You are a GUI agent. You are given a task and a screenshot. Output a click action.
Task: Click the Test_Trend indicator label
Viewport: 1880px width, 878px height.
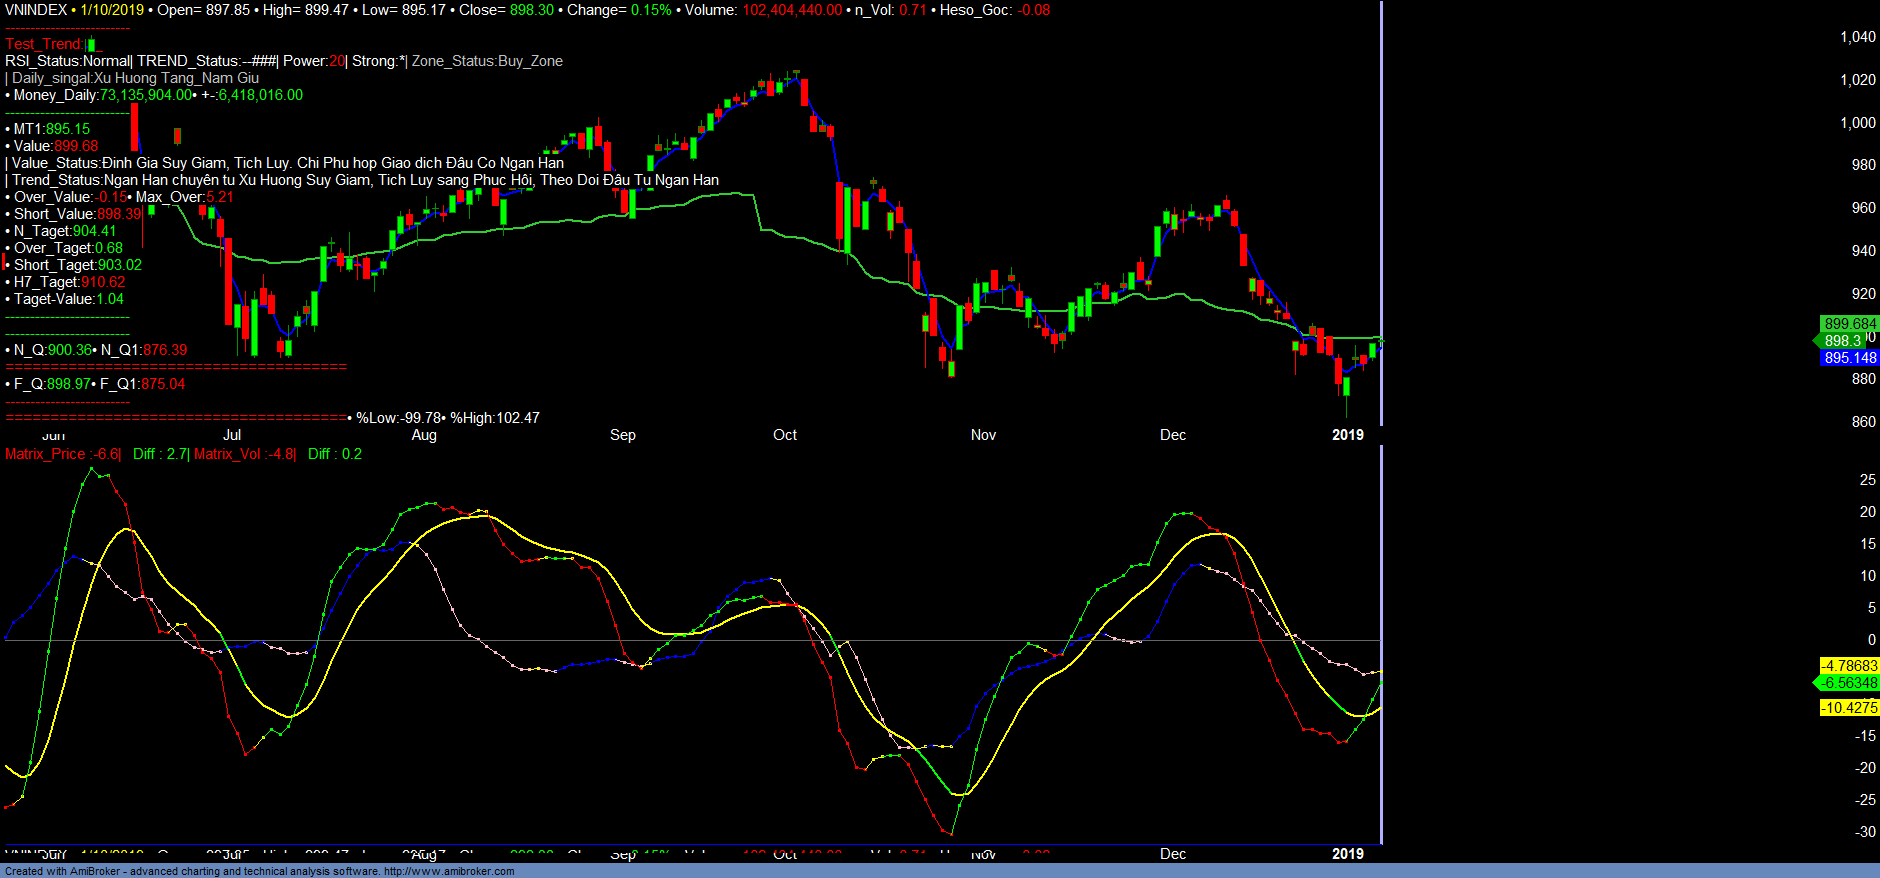[x=44, y=44]
